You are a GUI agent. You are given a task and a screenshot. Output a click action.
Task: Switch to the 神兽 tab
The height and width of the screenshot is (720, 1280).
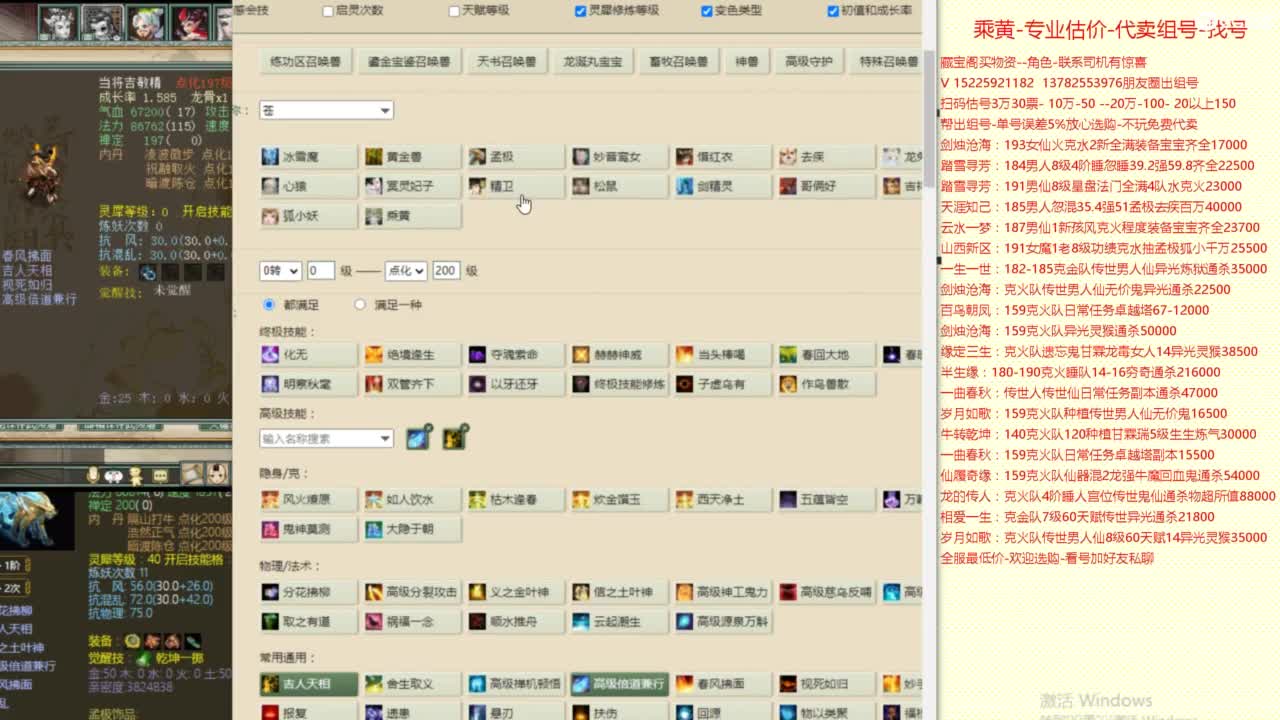[747, 61]
